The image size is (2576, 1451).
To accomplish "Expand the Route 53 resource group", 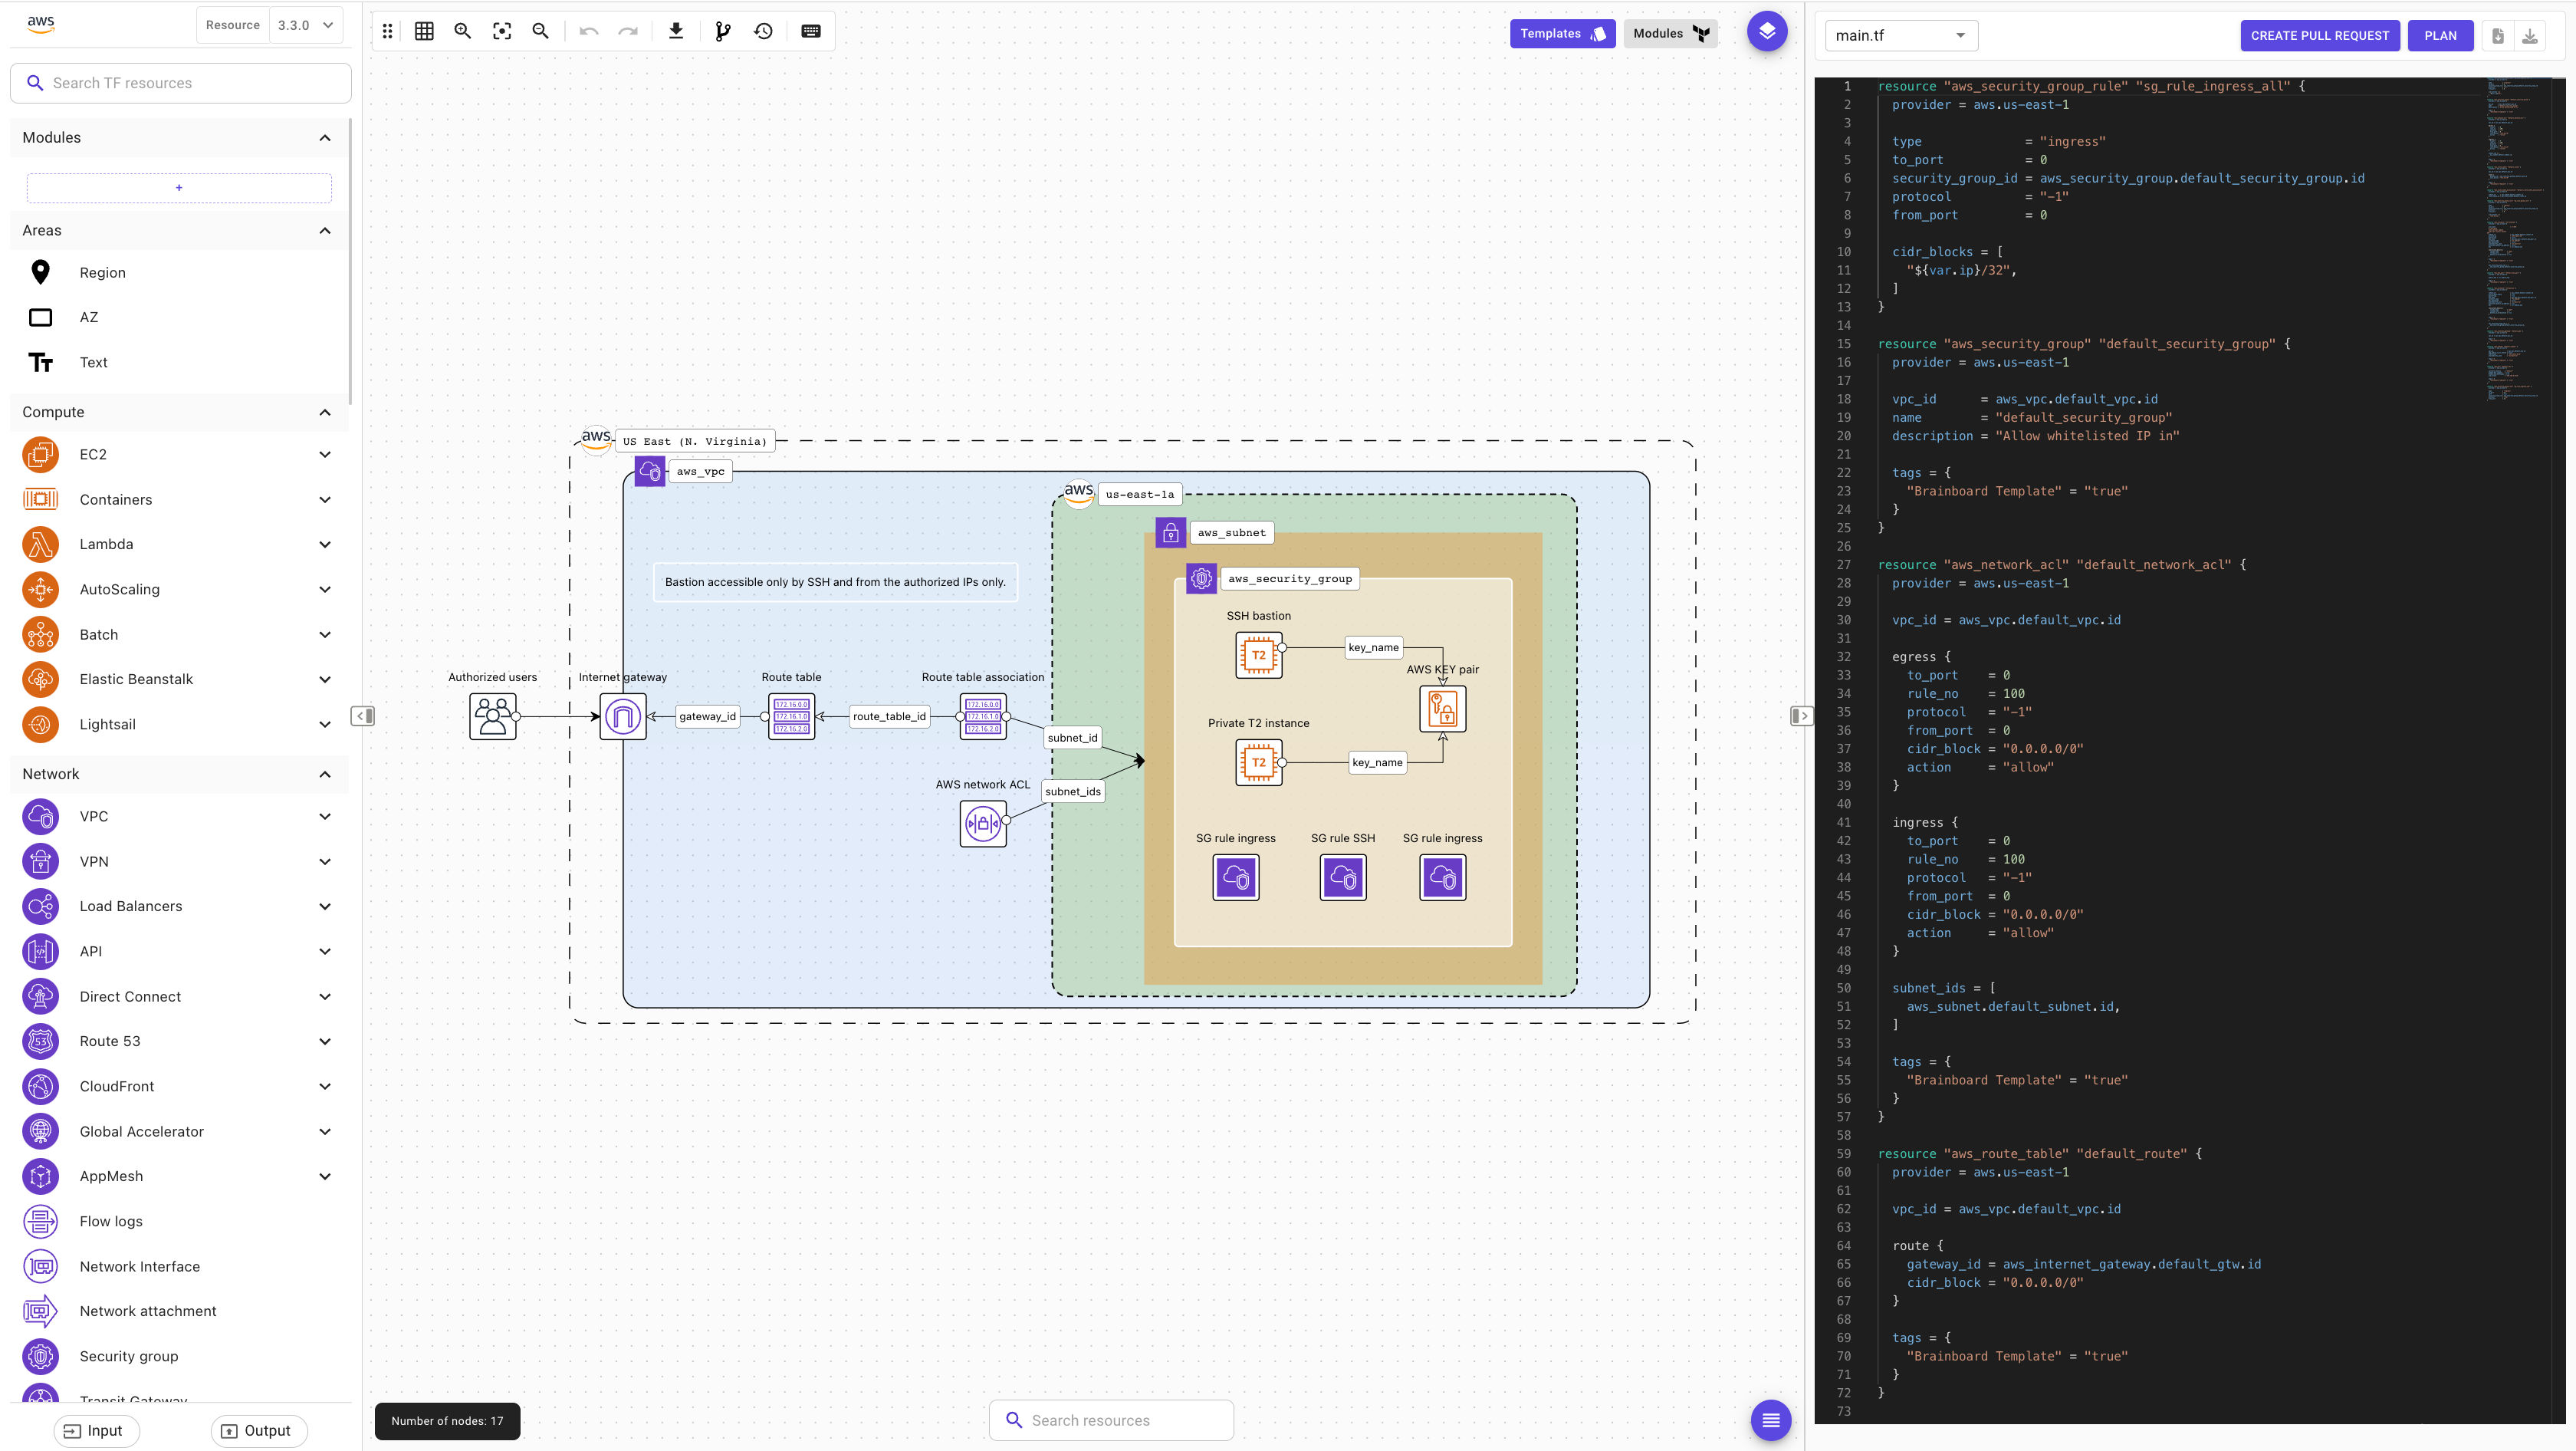I will tap(325, 1041).
